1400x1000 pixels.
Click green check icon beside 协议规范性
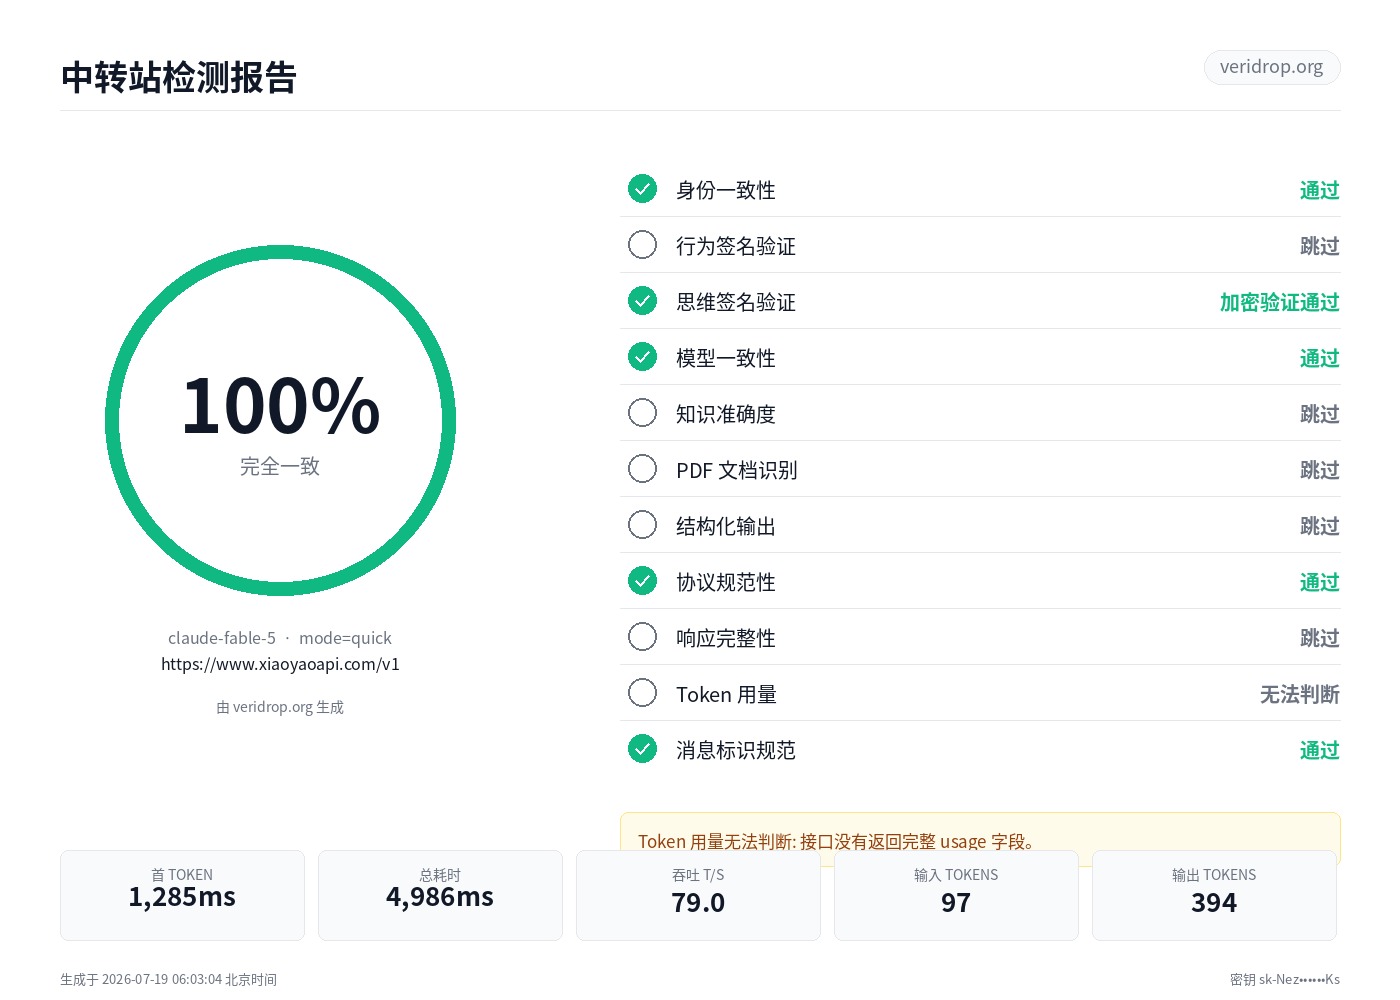pos(642,581)
